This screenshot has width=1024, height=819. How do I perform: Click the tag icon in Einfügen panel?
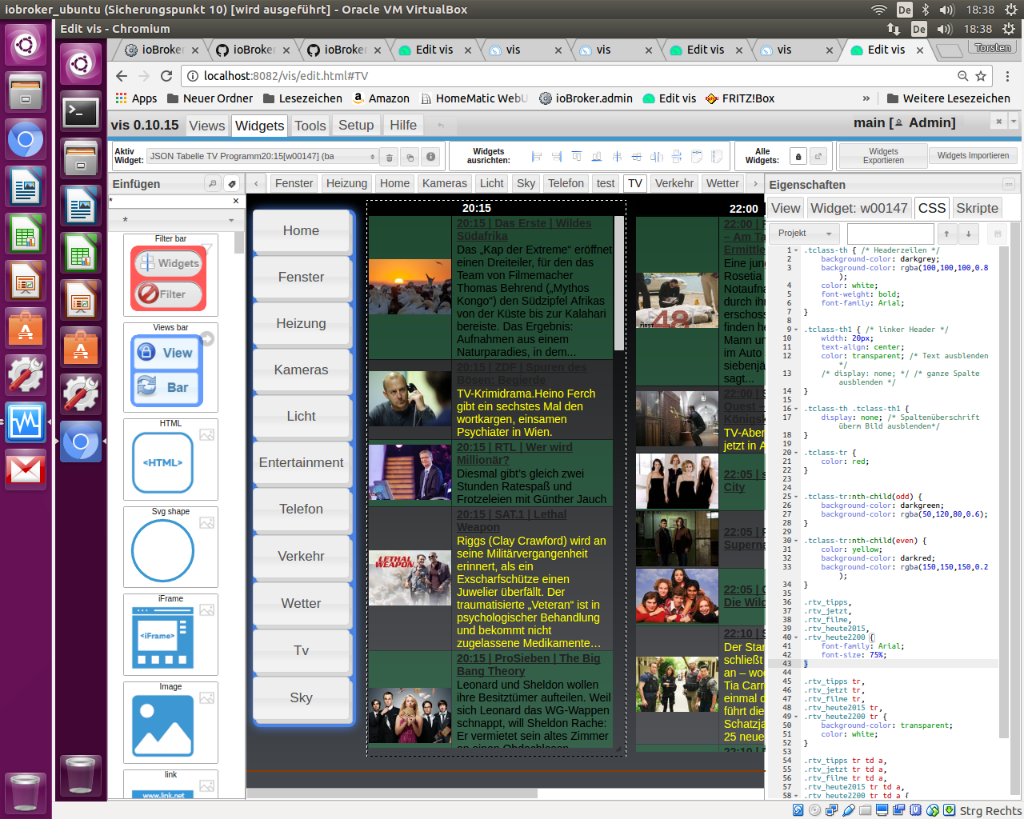click(231, 184)
